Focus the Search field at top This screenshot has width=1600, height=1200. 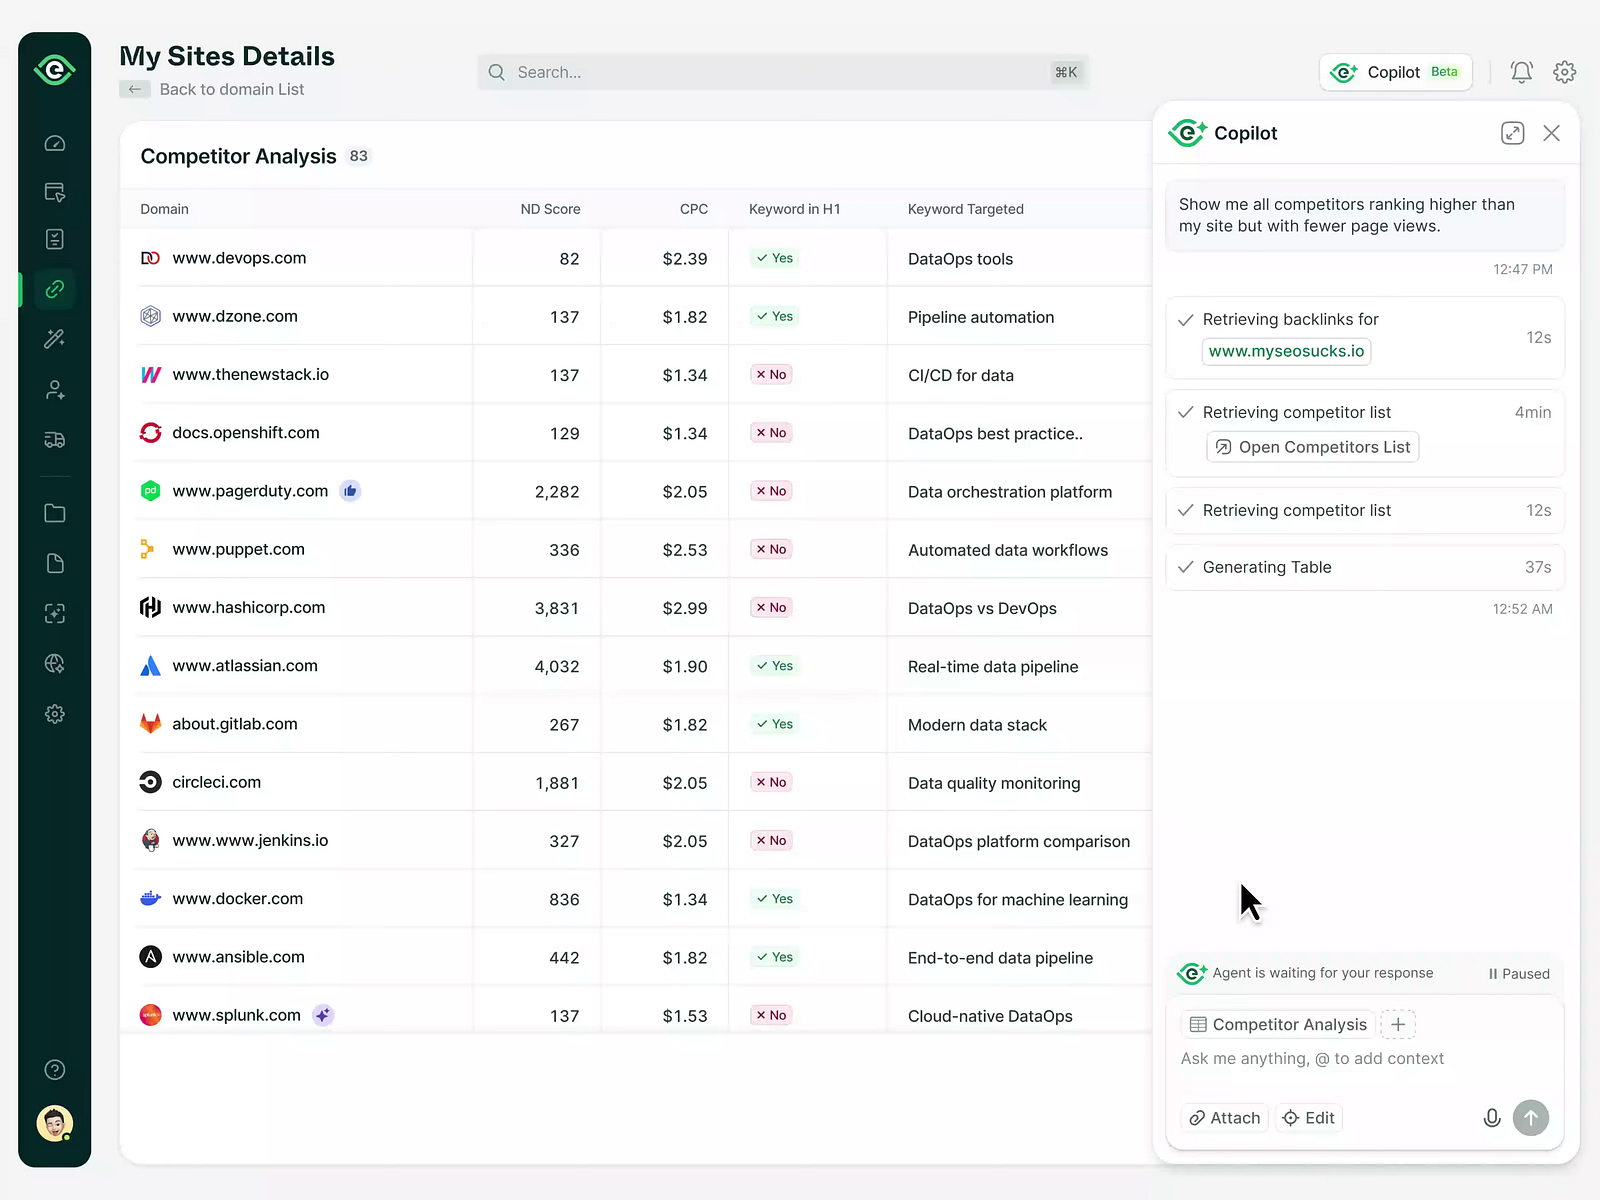[783, 72]
